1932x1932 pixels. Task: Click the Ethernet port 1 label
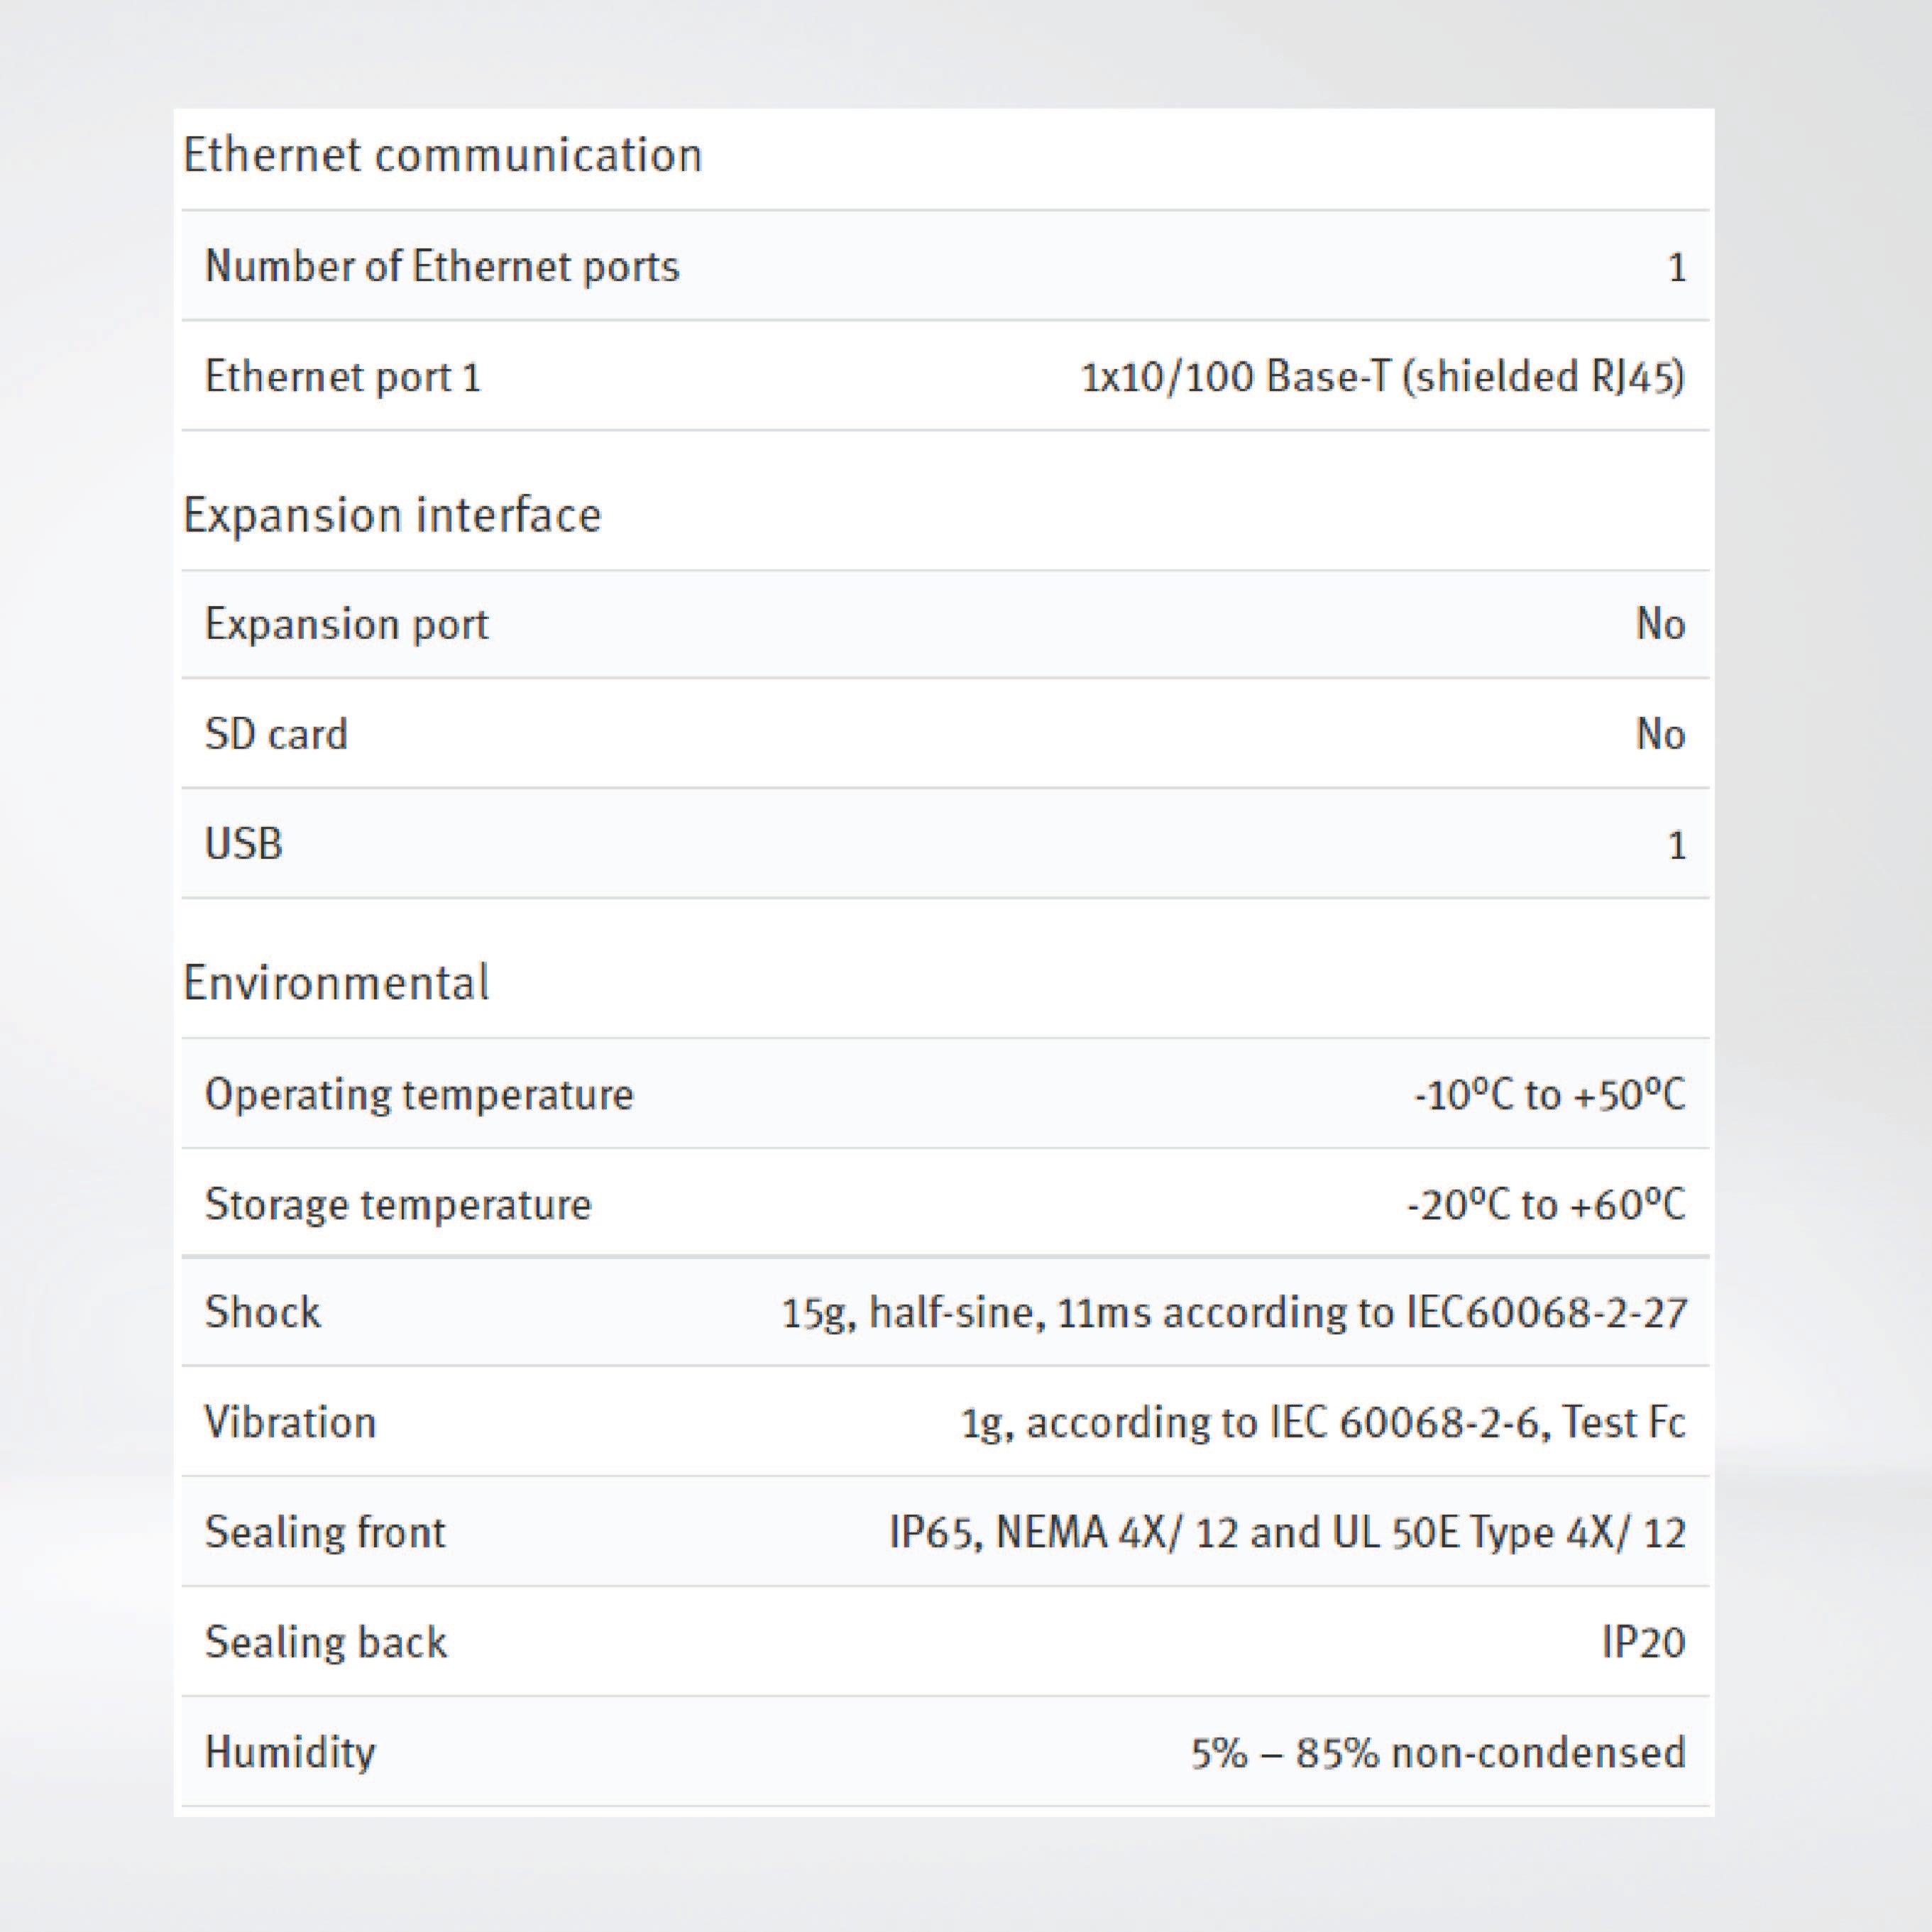(x=343, y=377)
